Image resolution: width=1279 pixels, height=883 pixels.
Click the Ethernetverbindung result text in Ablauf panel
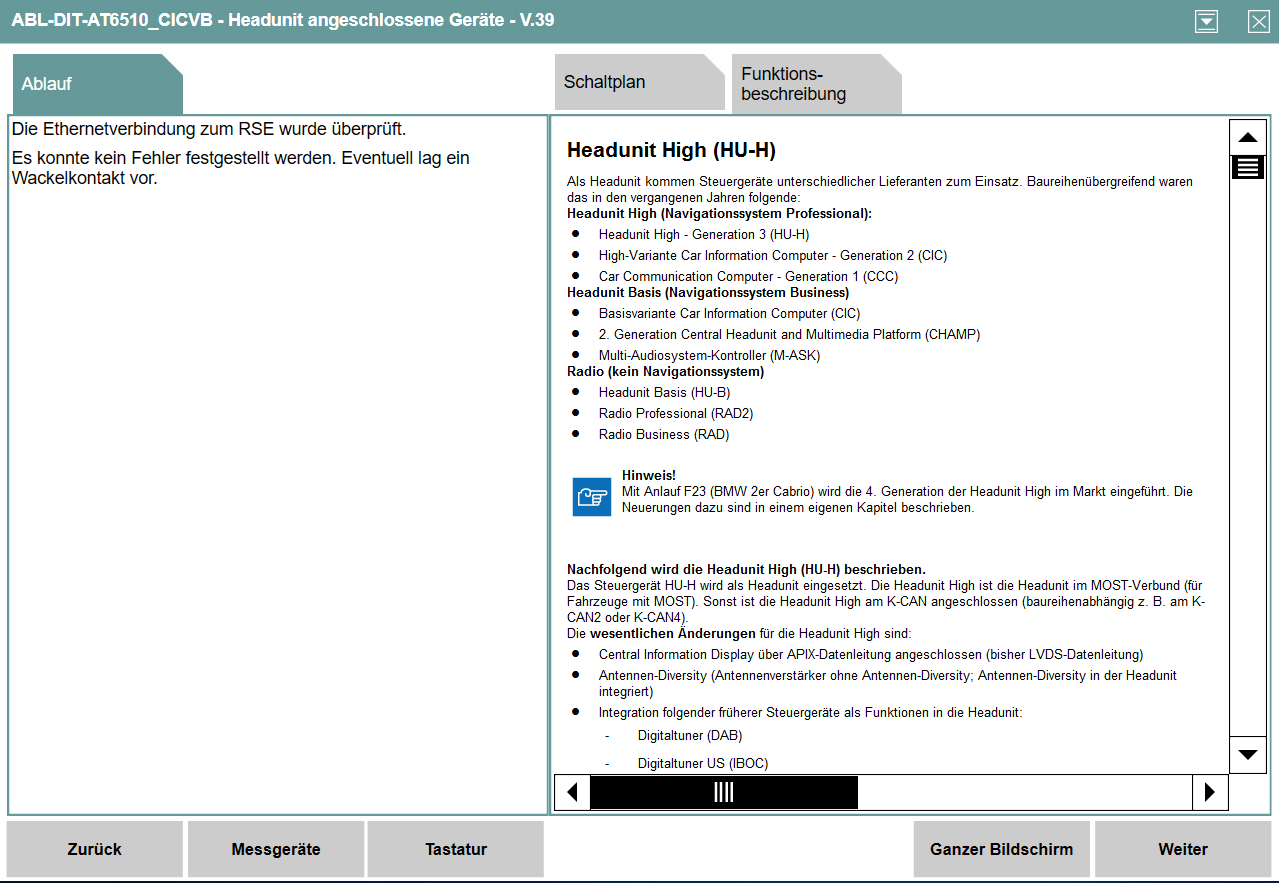pyautogui.click(x=209, y=129)
